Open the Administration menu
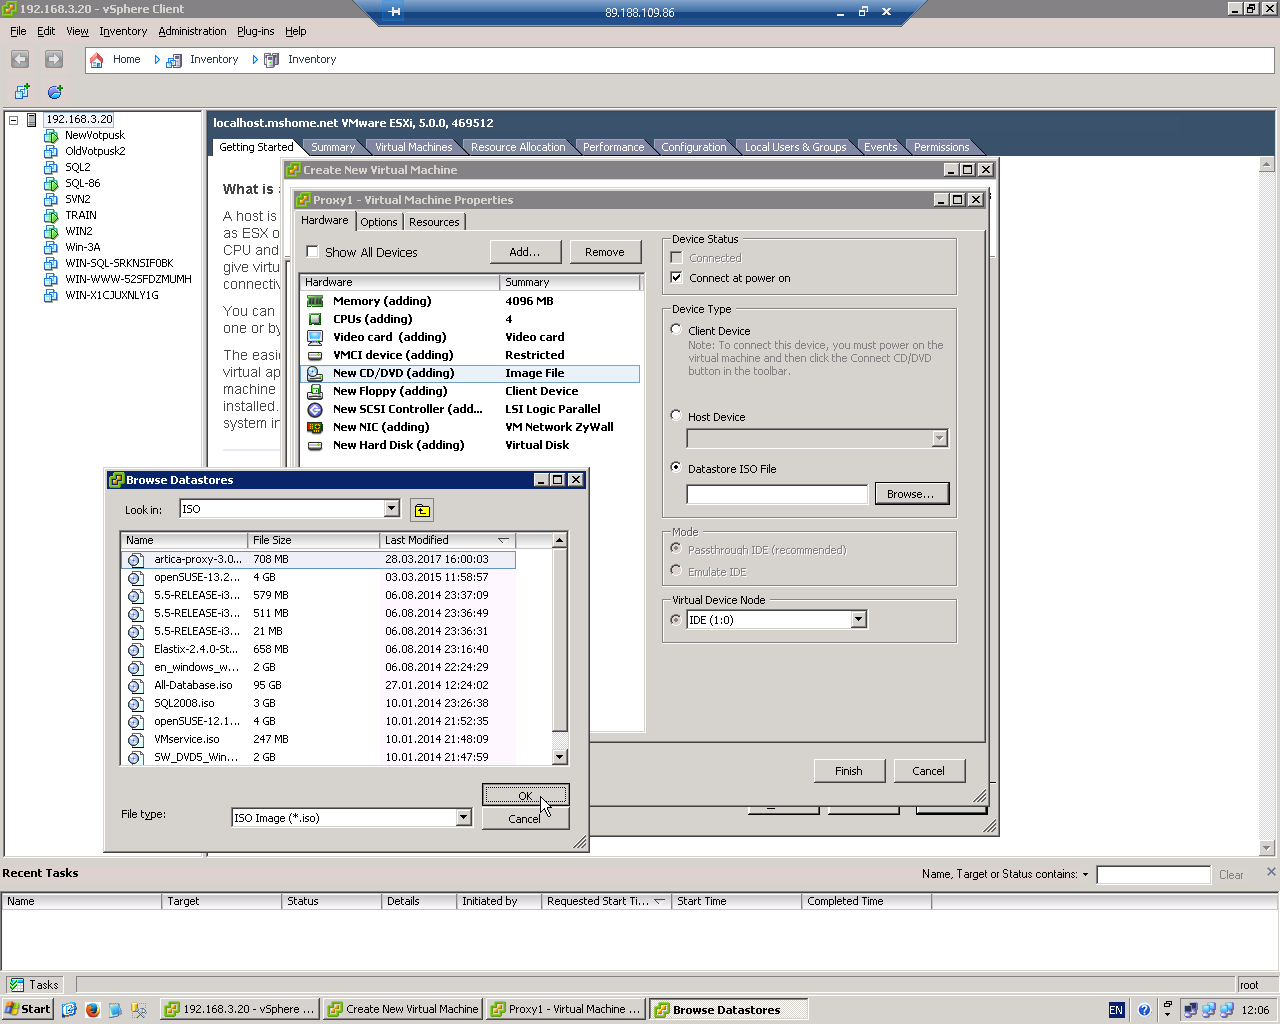The width and height of the screenshot is (1280, 1024). pos(192,31)
